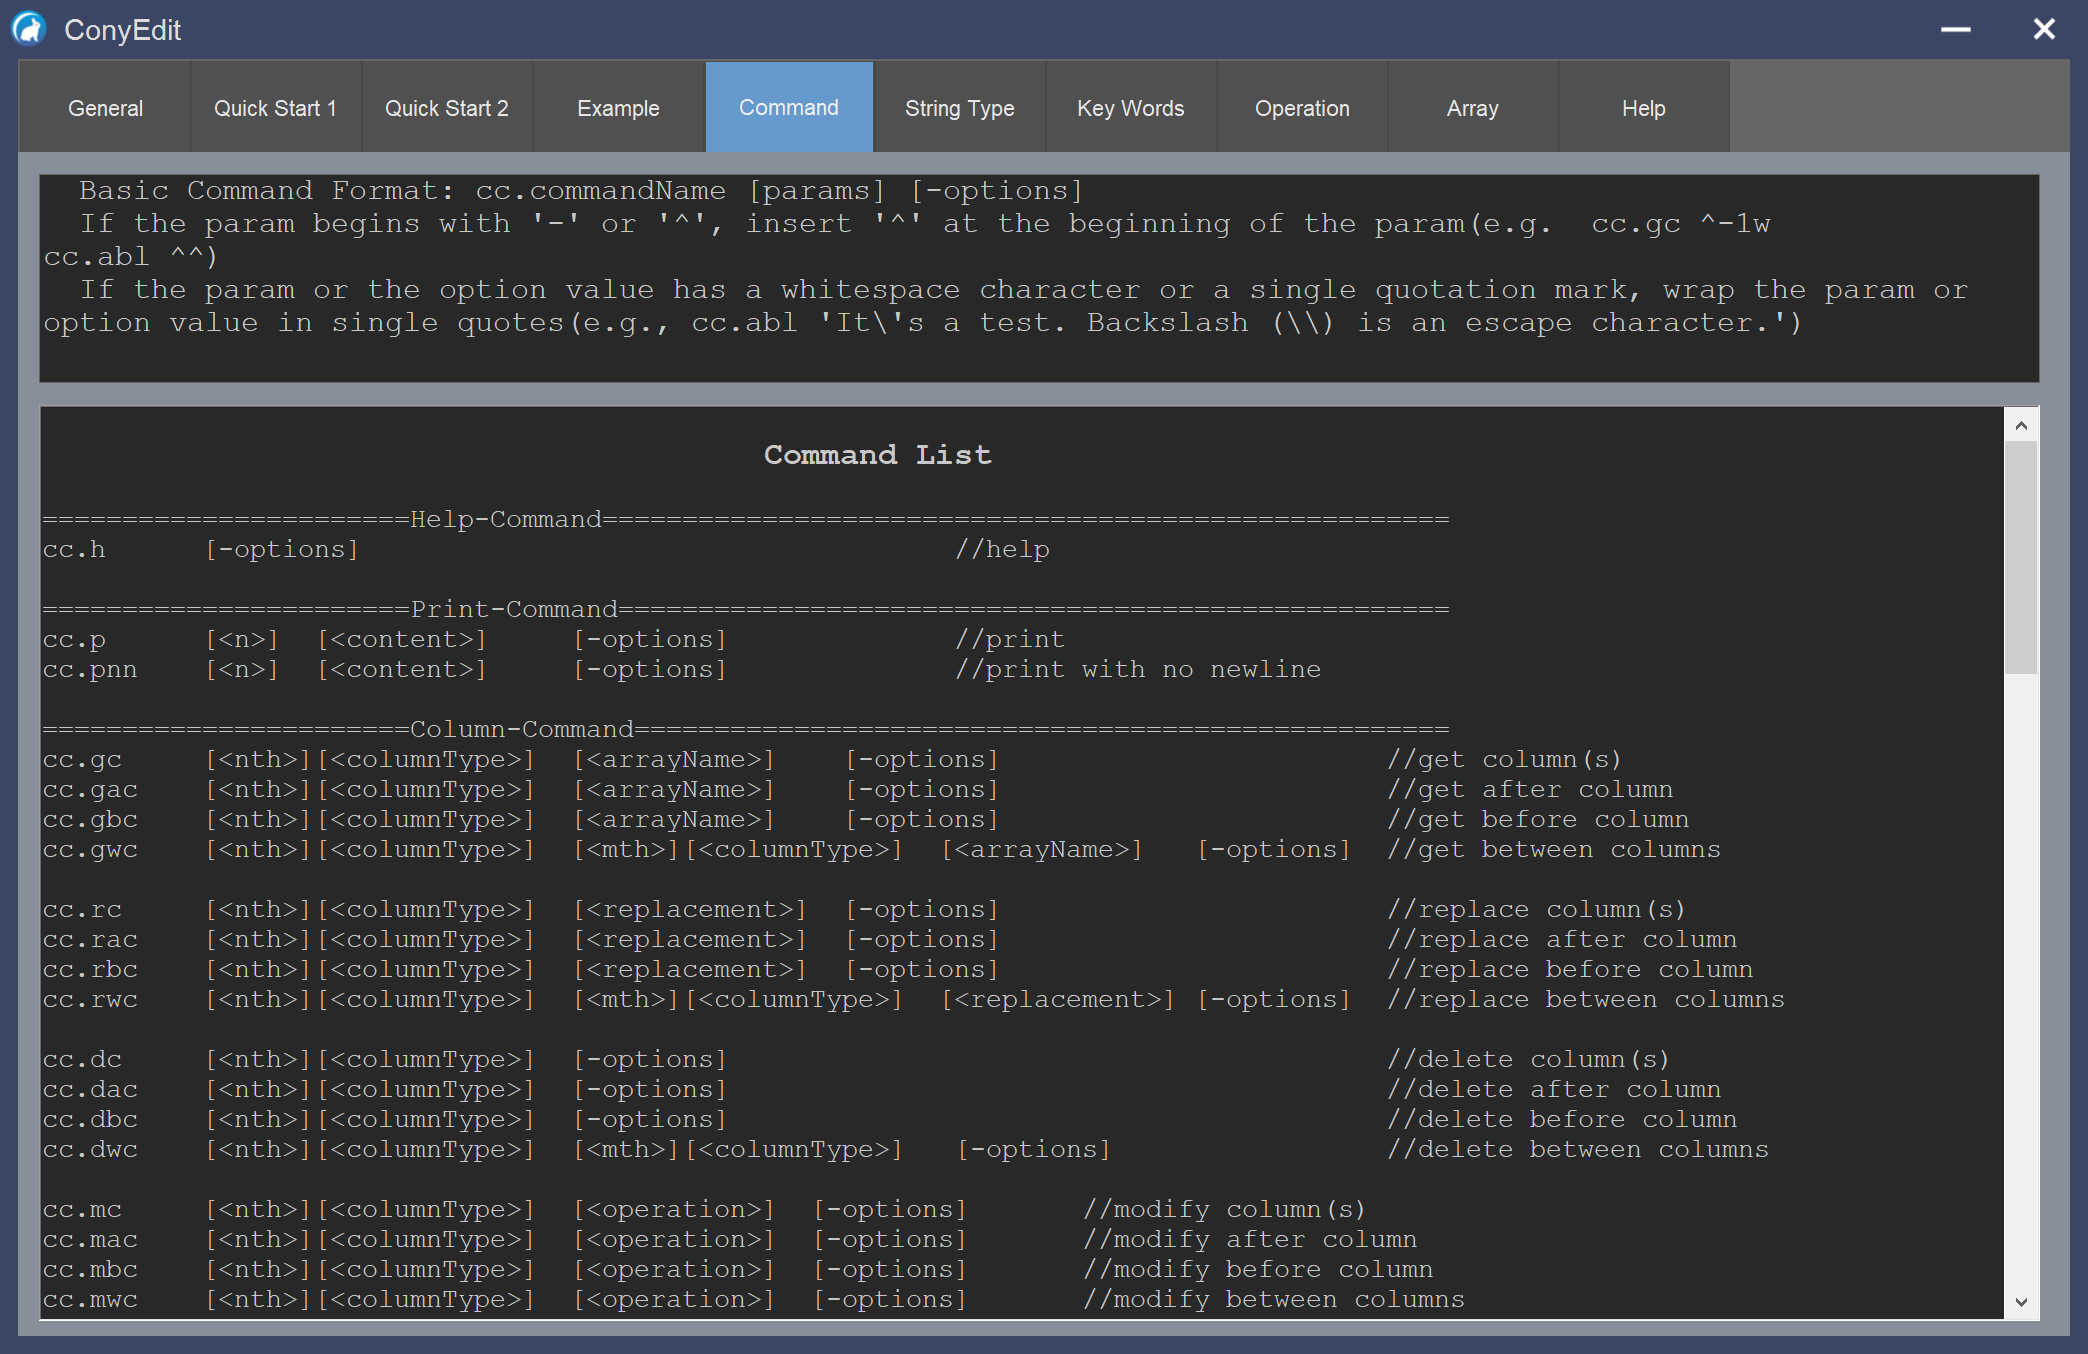This screenshot has width=2088, height=1354.
Task: Switch to the Array tab
Action: pos(1472,108)
